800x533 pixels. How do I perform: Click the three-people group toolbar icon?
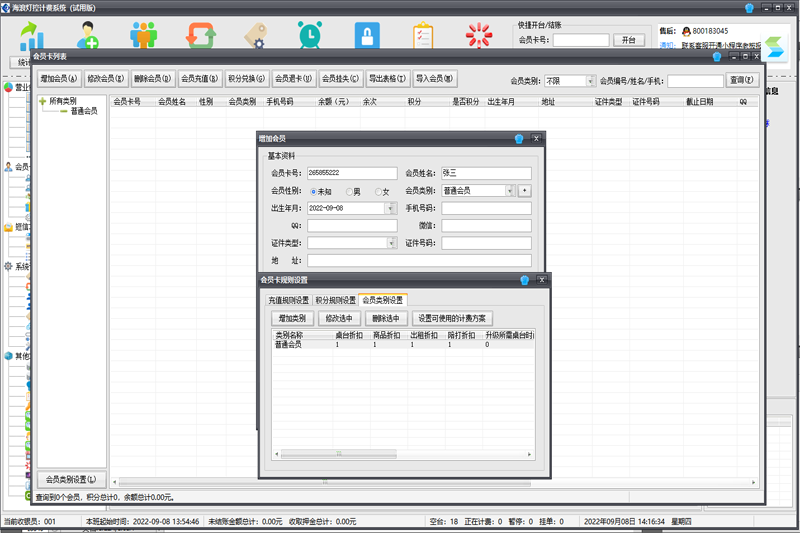[x=144, y=36]
